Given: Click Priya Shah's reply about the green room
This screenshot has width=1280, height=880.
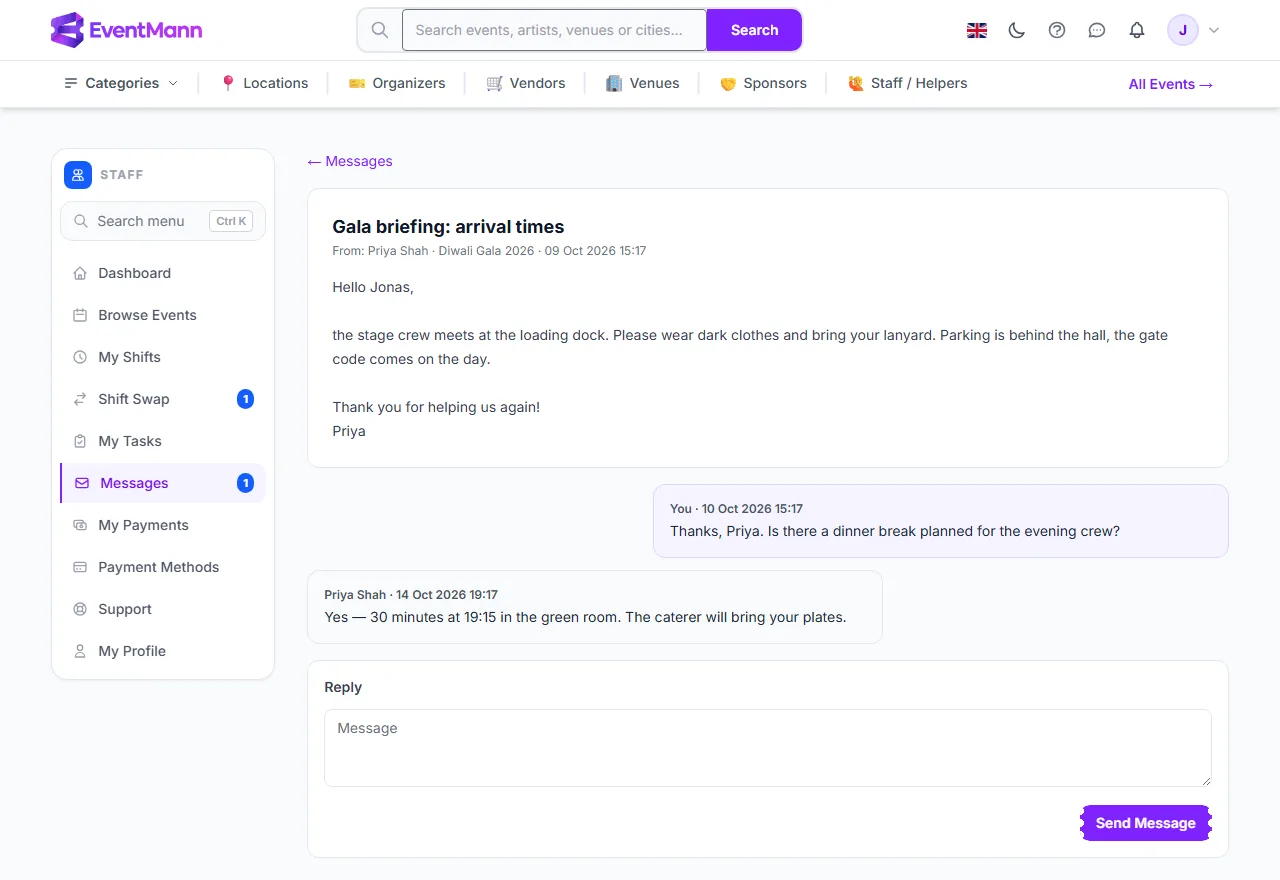Looking at the screenshot, I should pos(595,607).
